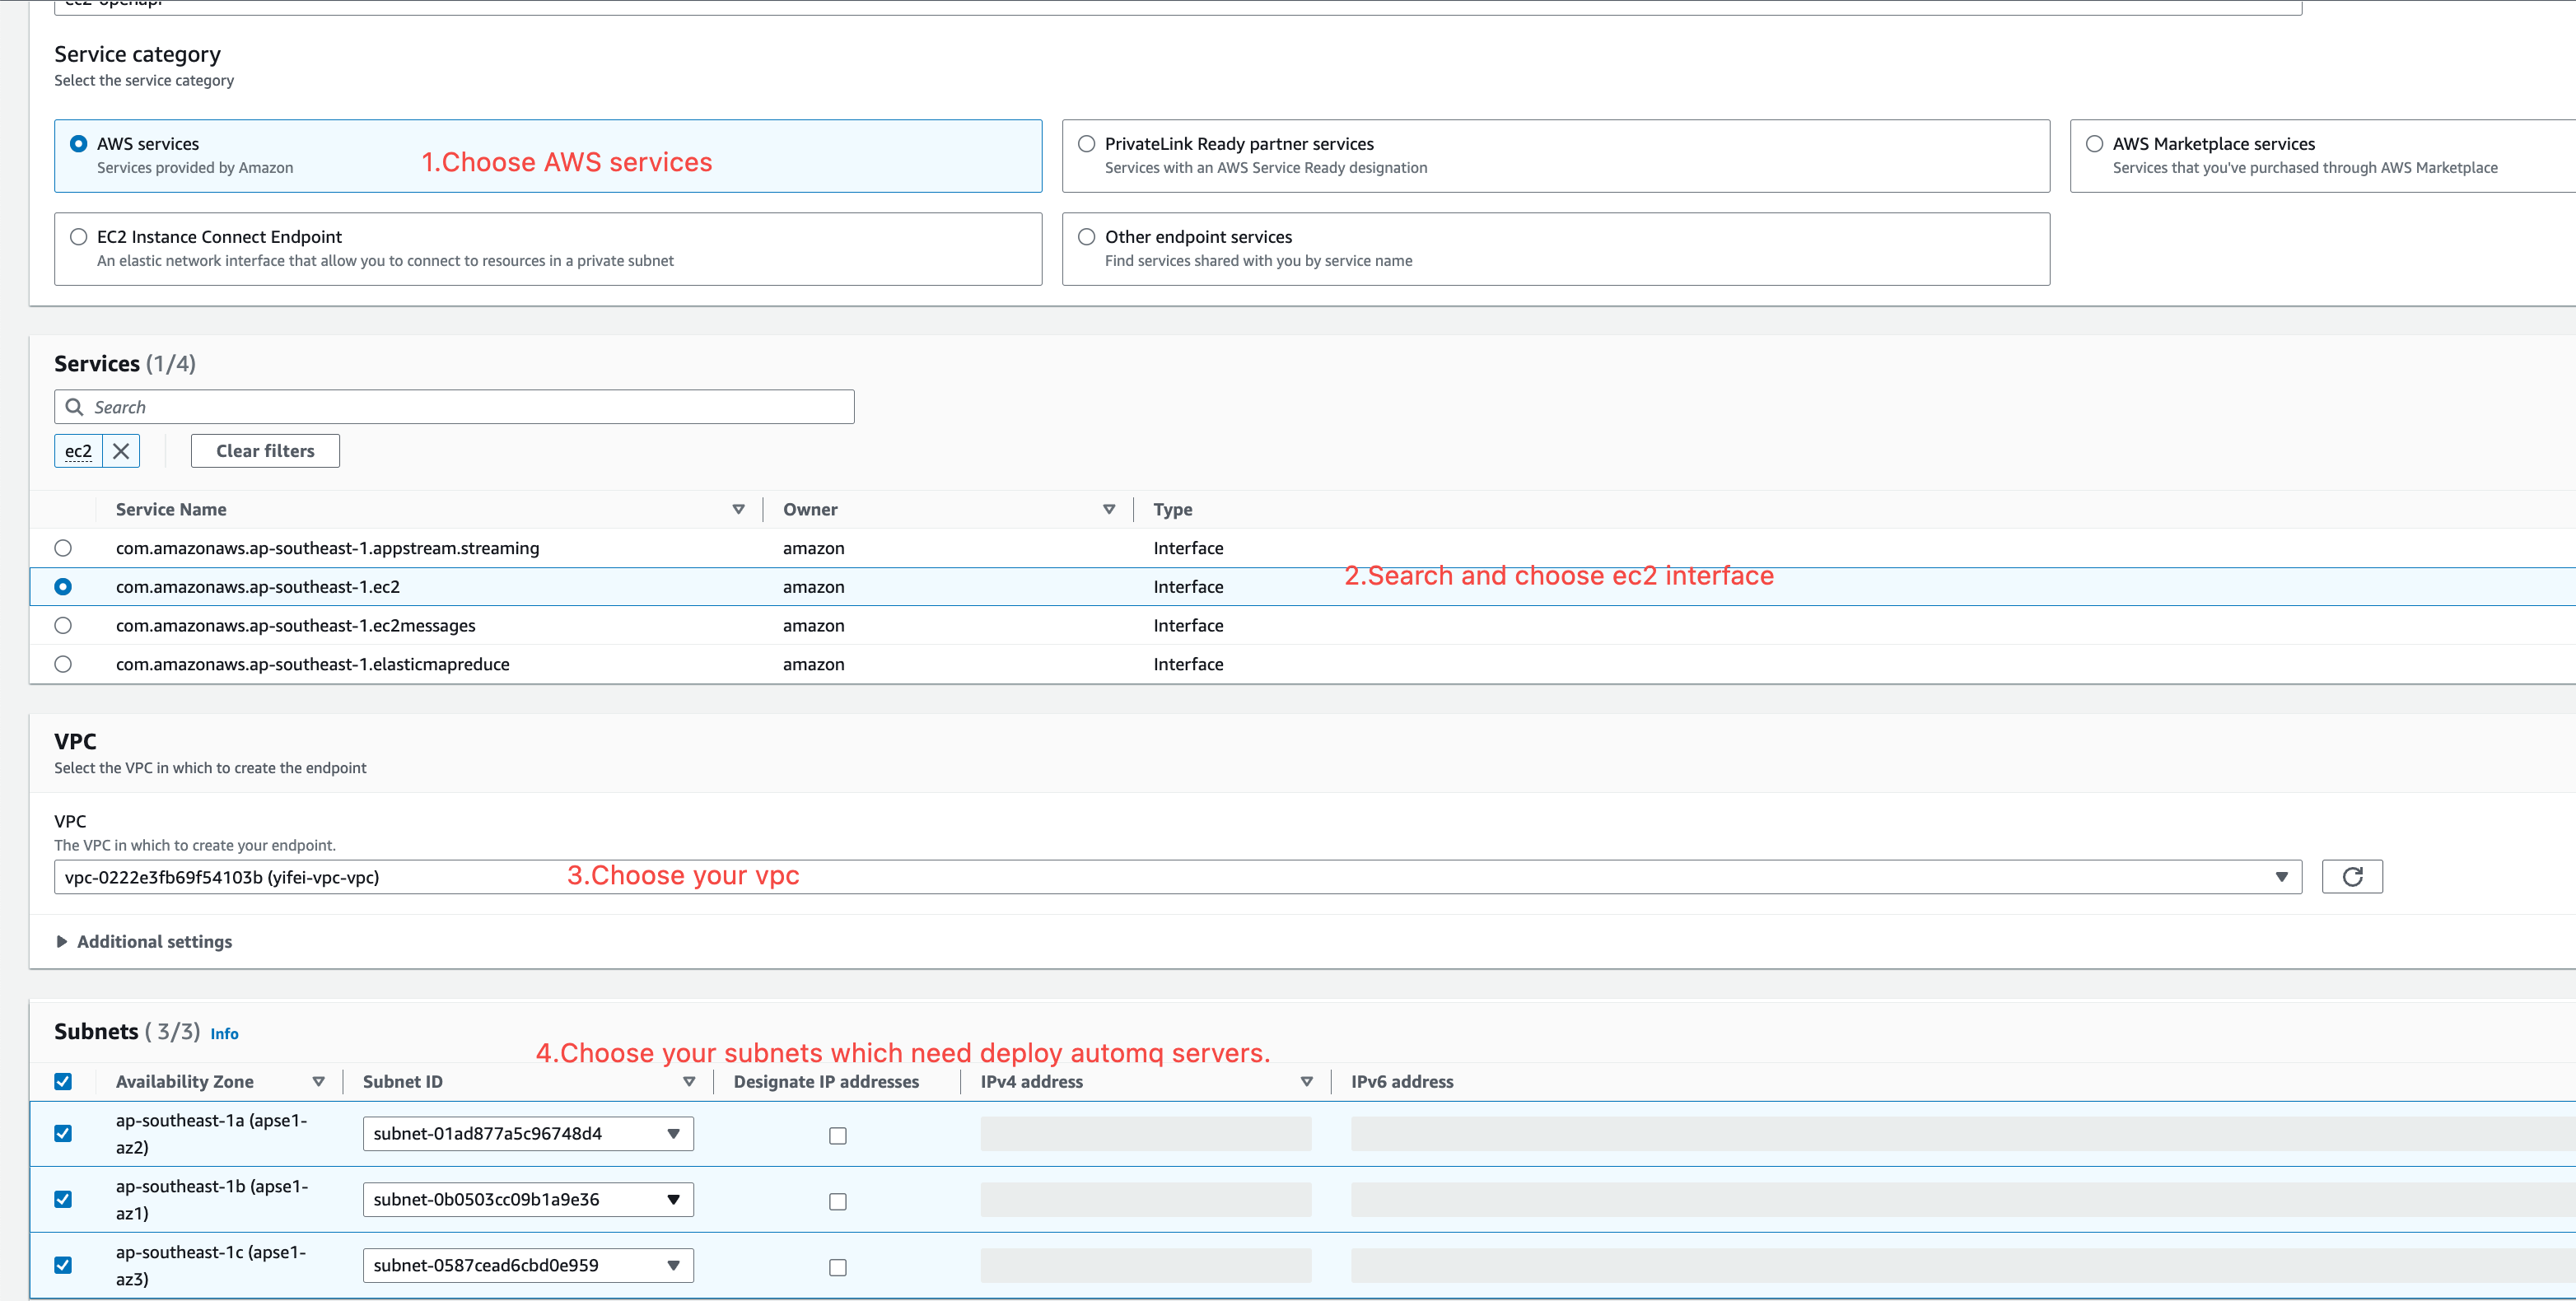This screenshot has width=2576, height=1301.
Task: Enable Designate IP addresses for ap-southeast-1a
Action: (837, 1135)
